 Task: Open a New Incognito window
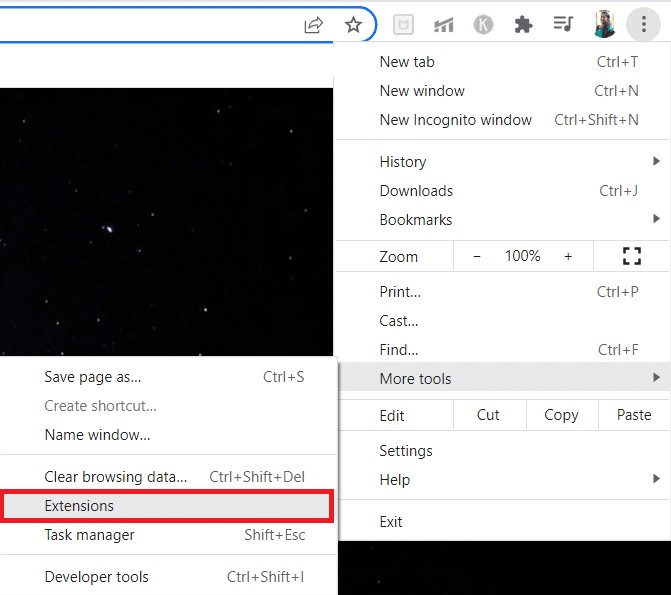pyautogui.click(x=502, y=120)
